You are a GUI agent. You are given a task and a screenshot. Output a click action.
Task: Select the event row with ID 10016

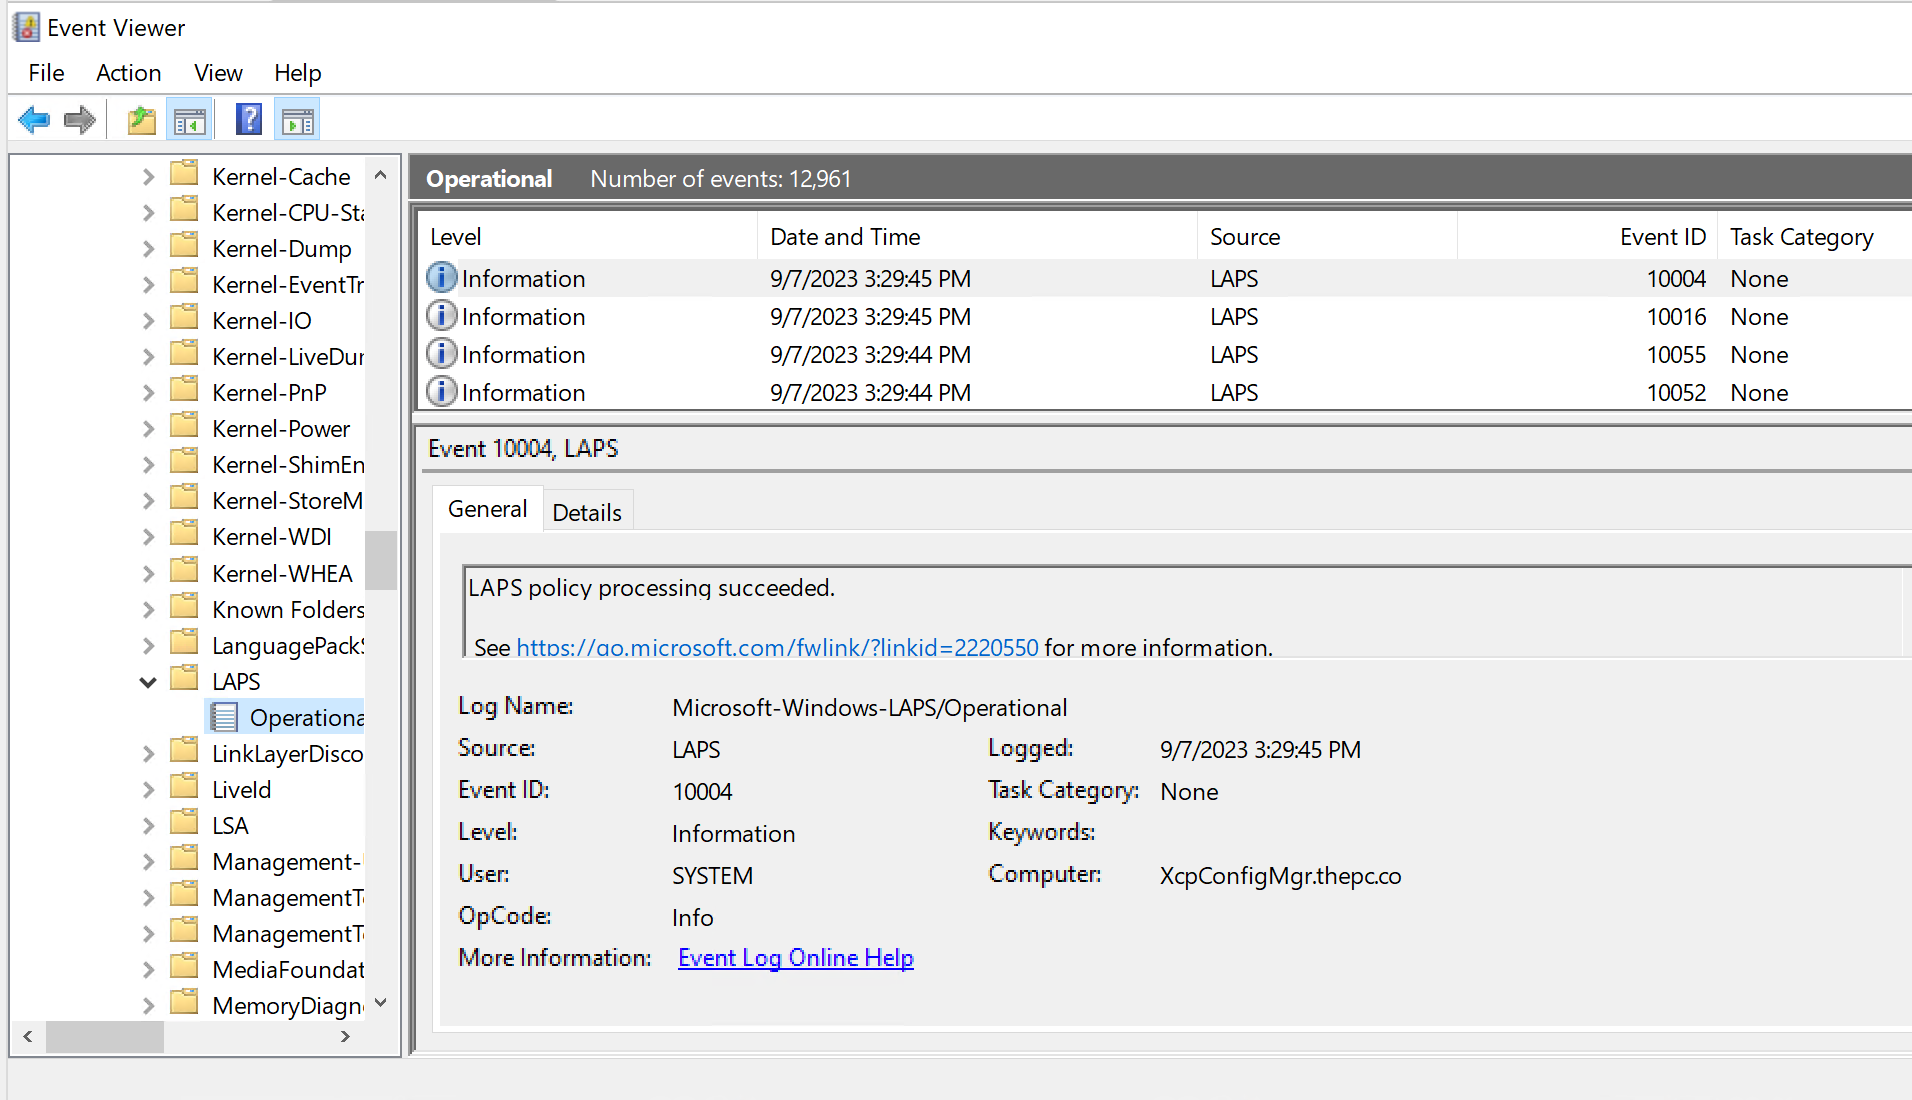(x=1164, y=317)
